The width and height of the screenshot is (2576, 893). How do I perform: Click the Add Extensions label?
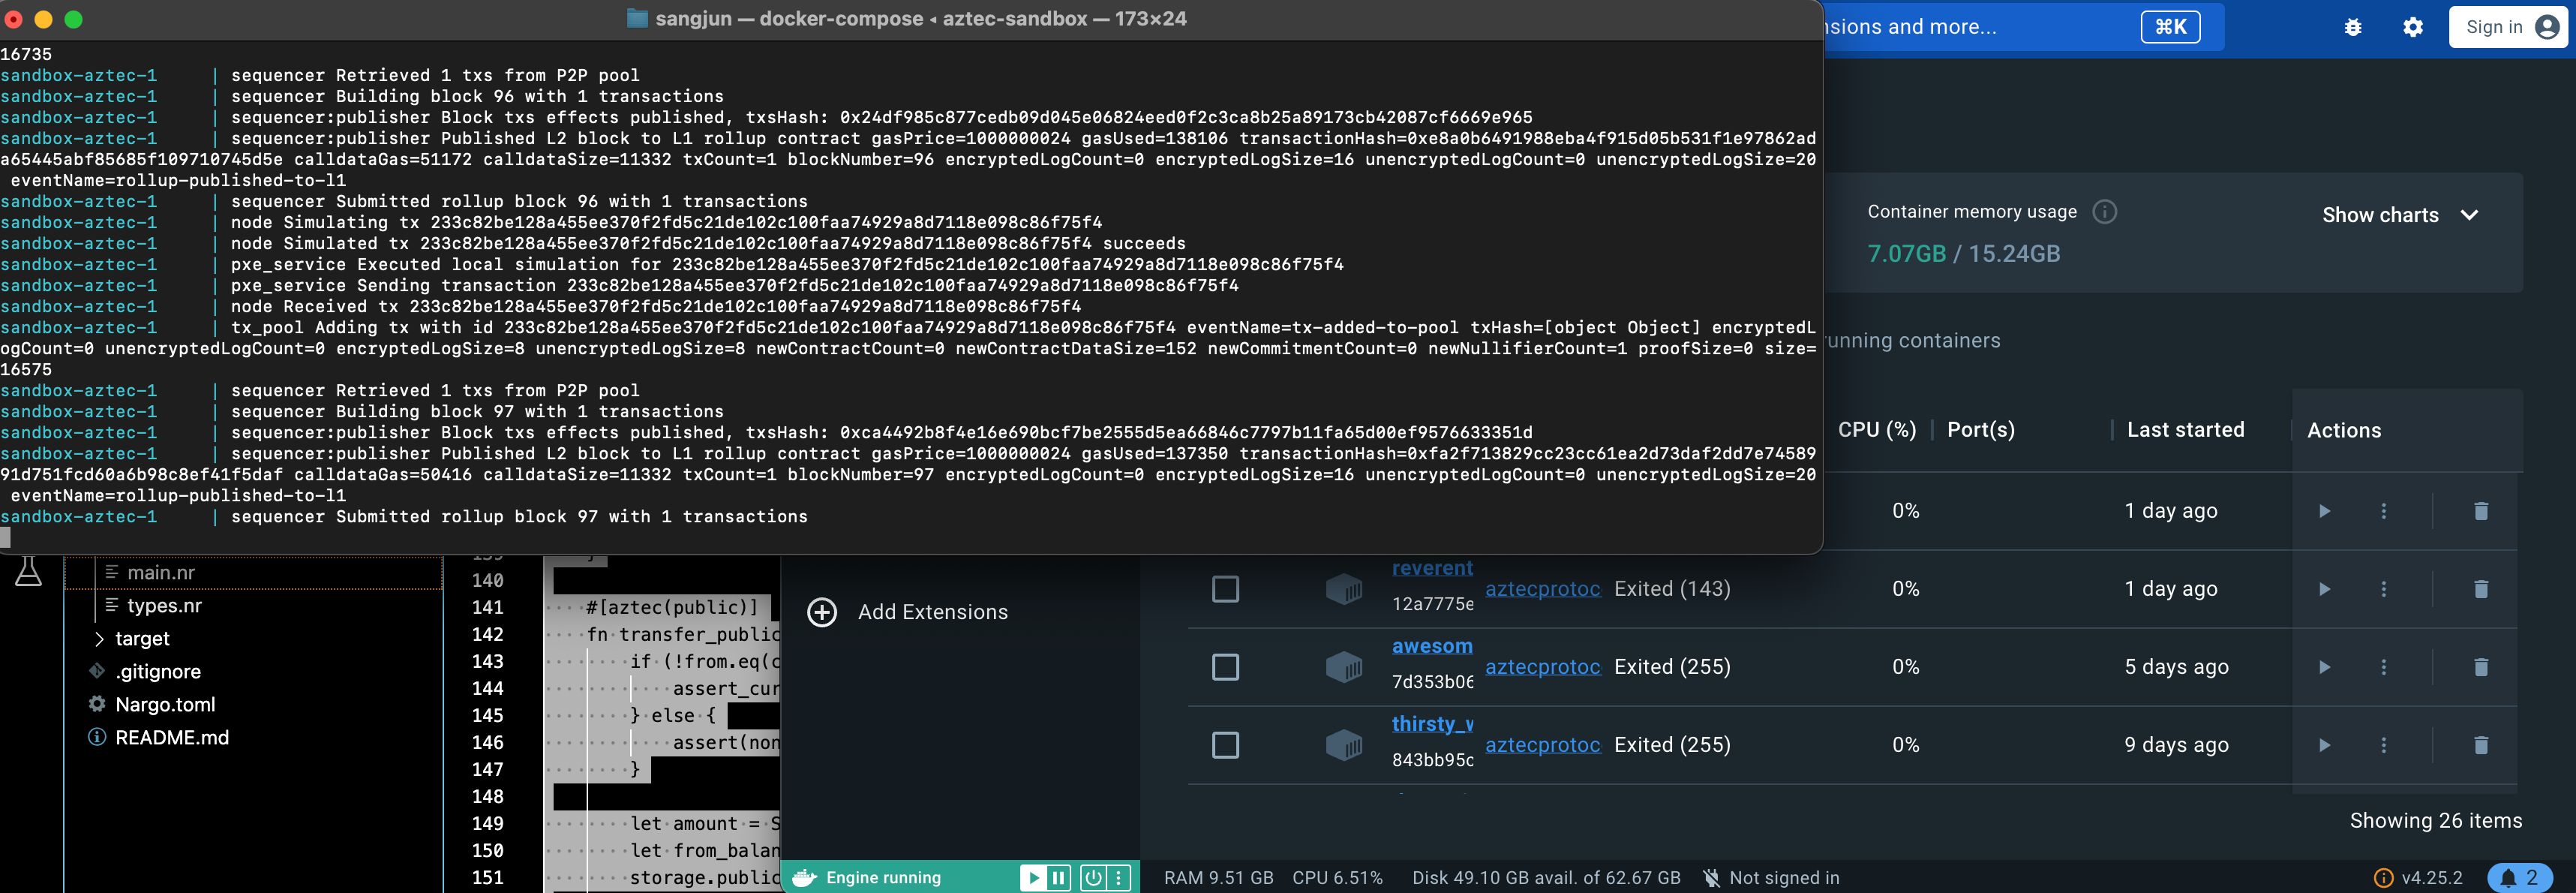(932, 612)
